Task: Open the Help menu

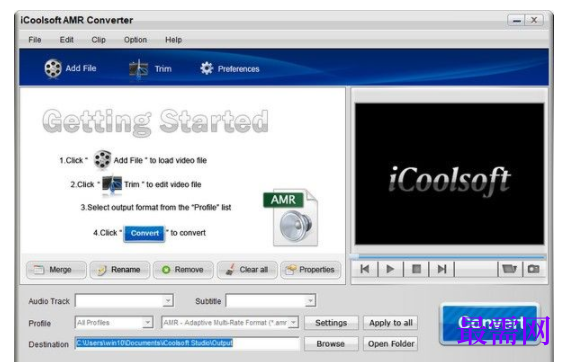Action: [x=173, y=40]
